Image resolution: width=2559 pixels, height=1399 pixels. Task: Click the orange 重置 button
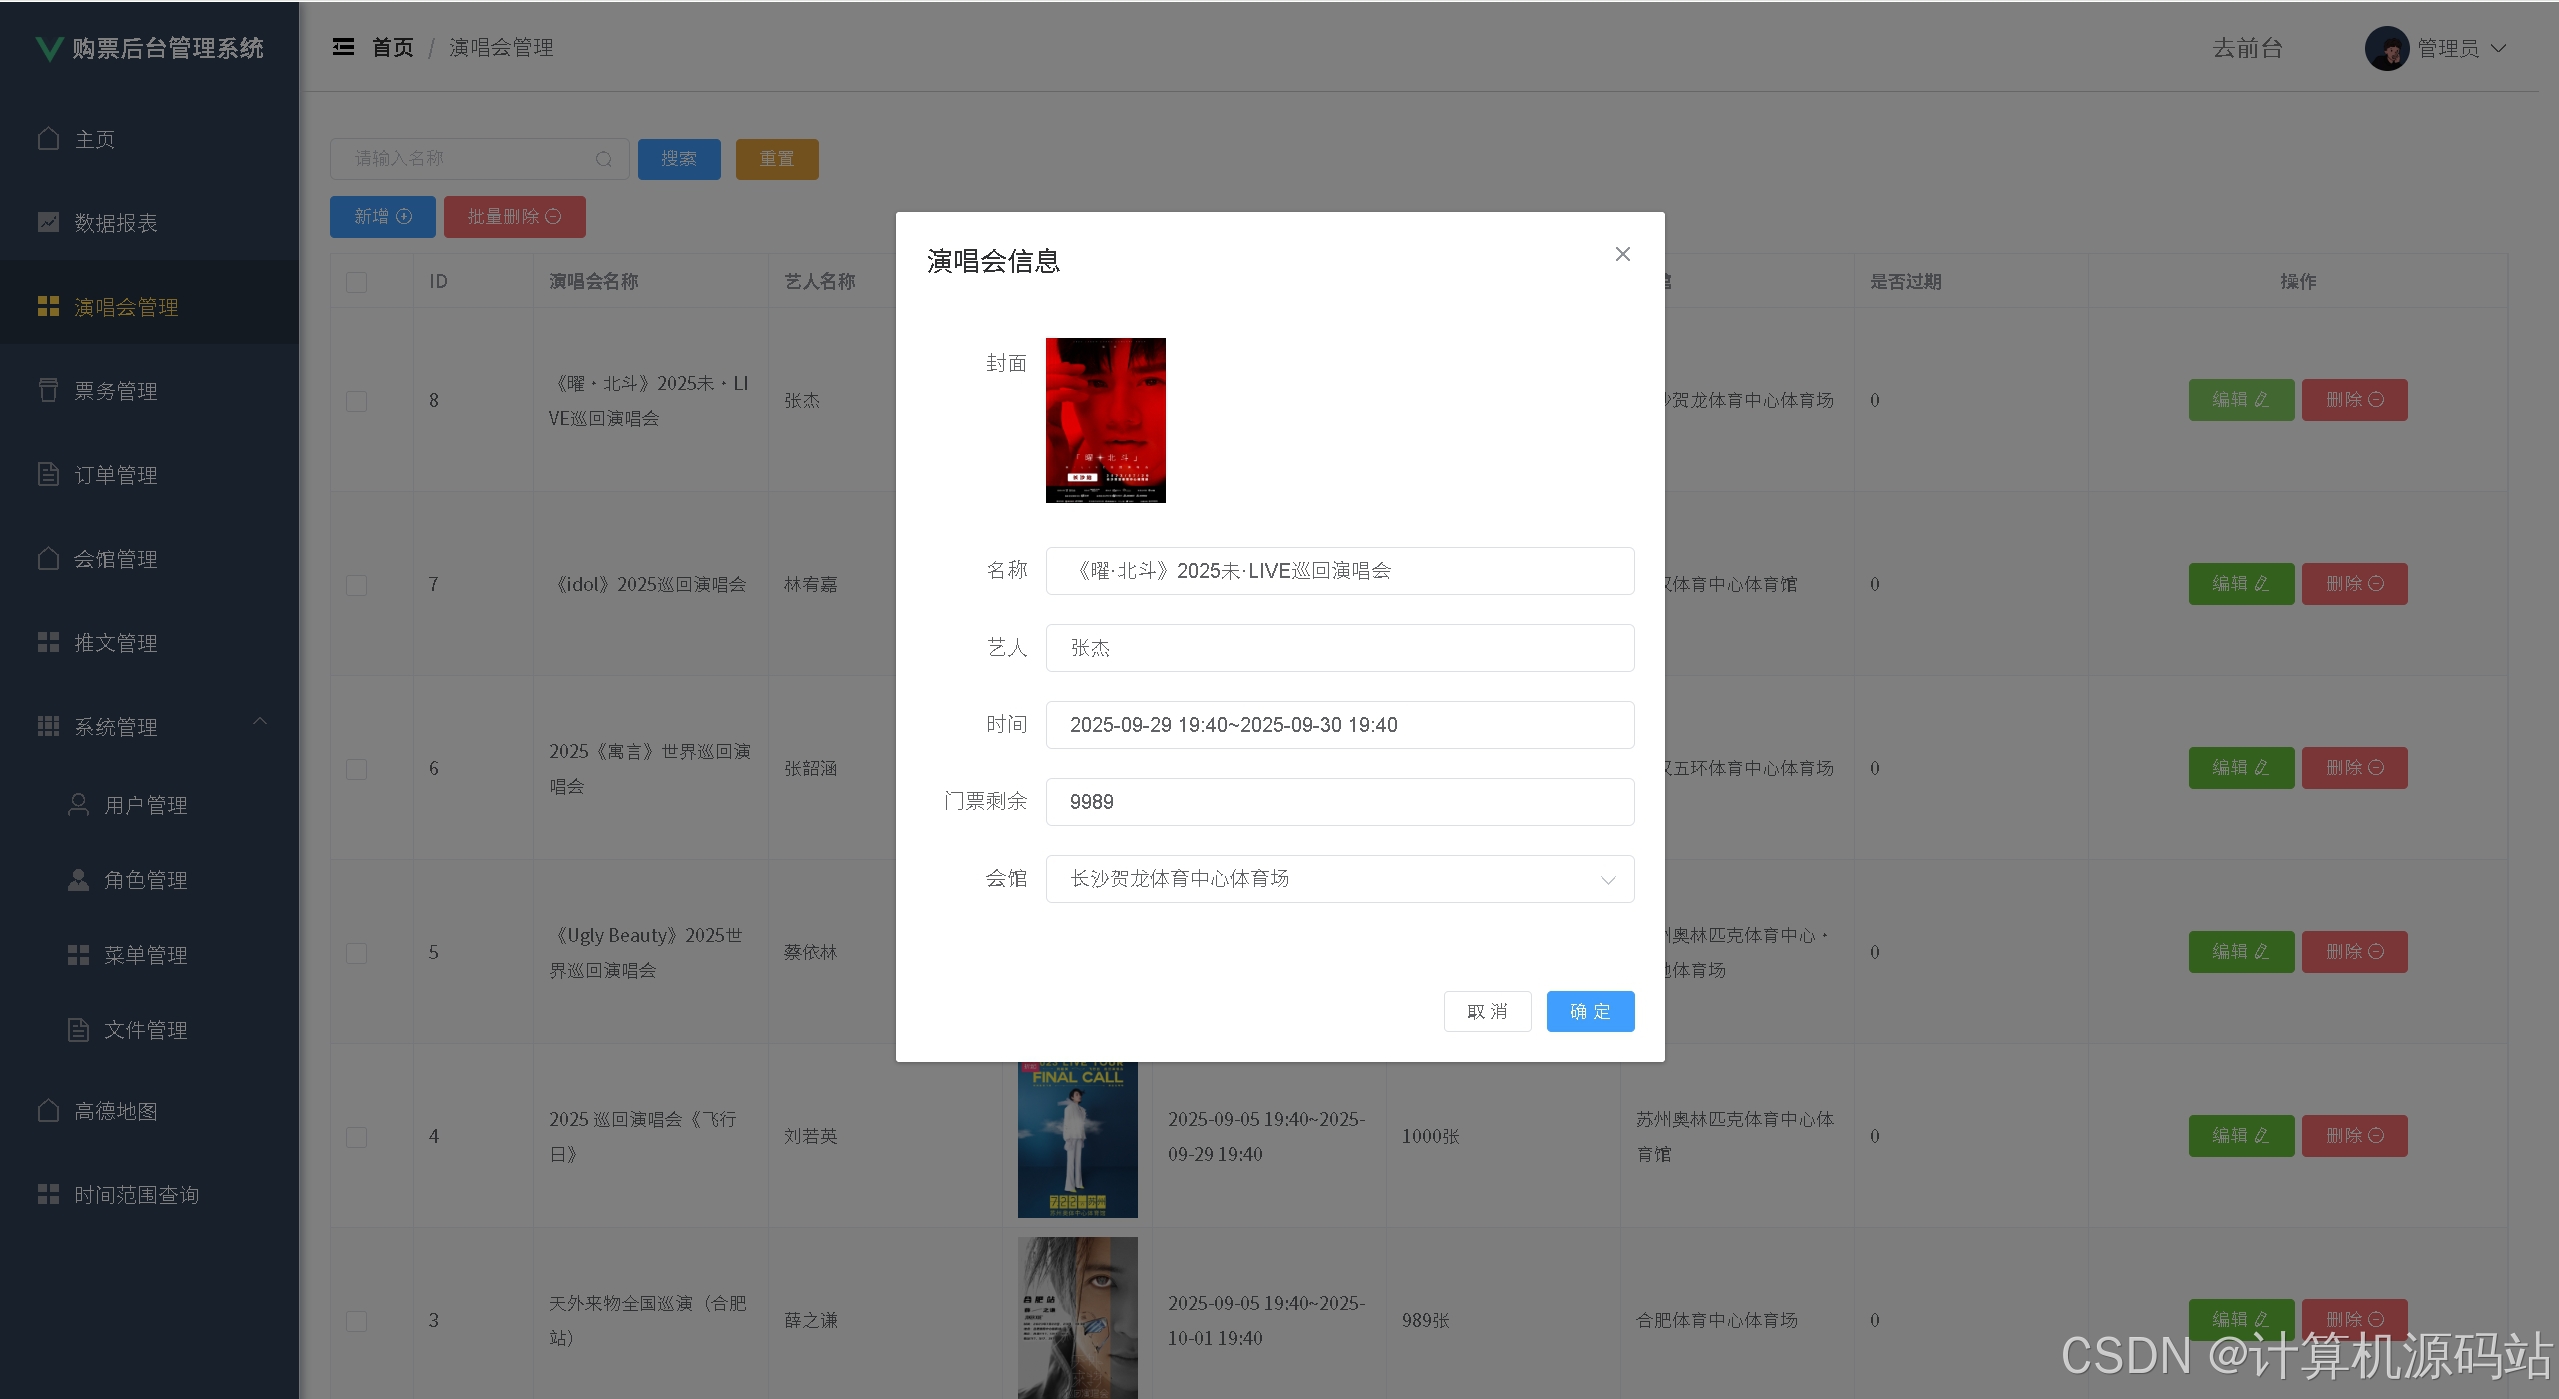pos(777,159)
